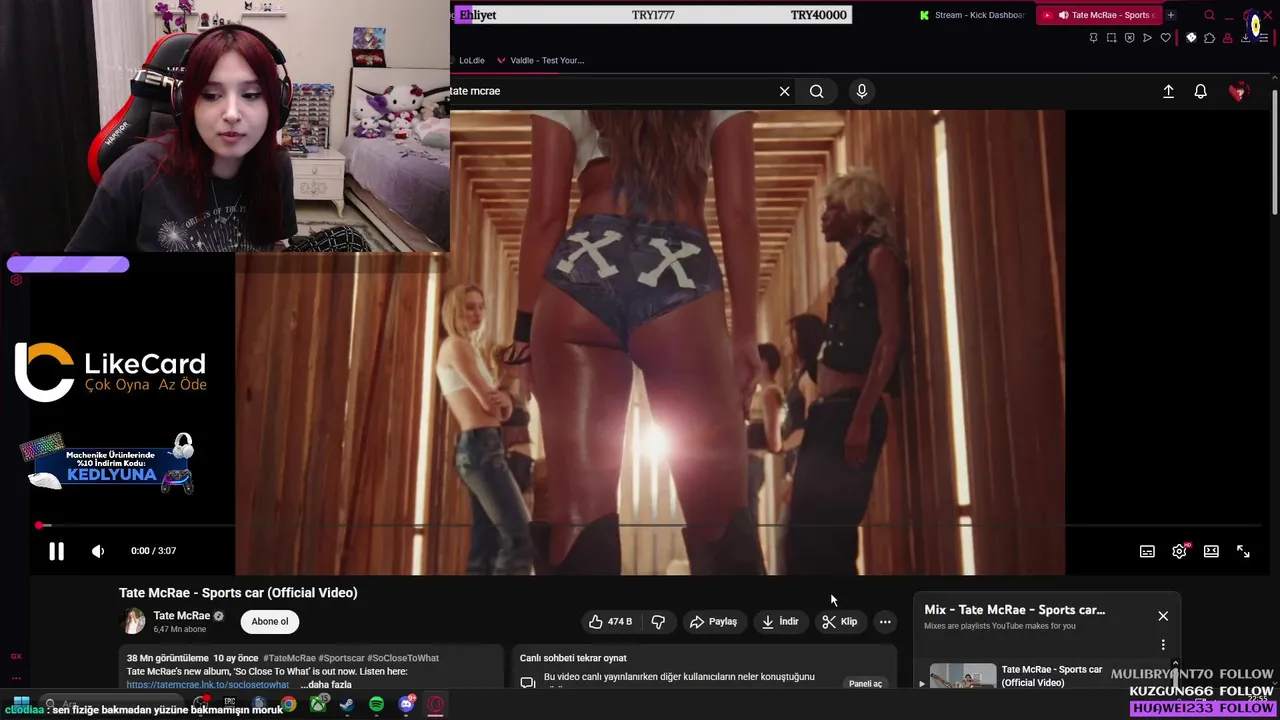The height and width of the screenshot is (720, 1280).
Task: Open the 'Valdle - Test Your...' bookmark
Action: [540, 60]
